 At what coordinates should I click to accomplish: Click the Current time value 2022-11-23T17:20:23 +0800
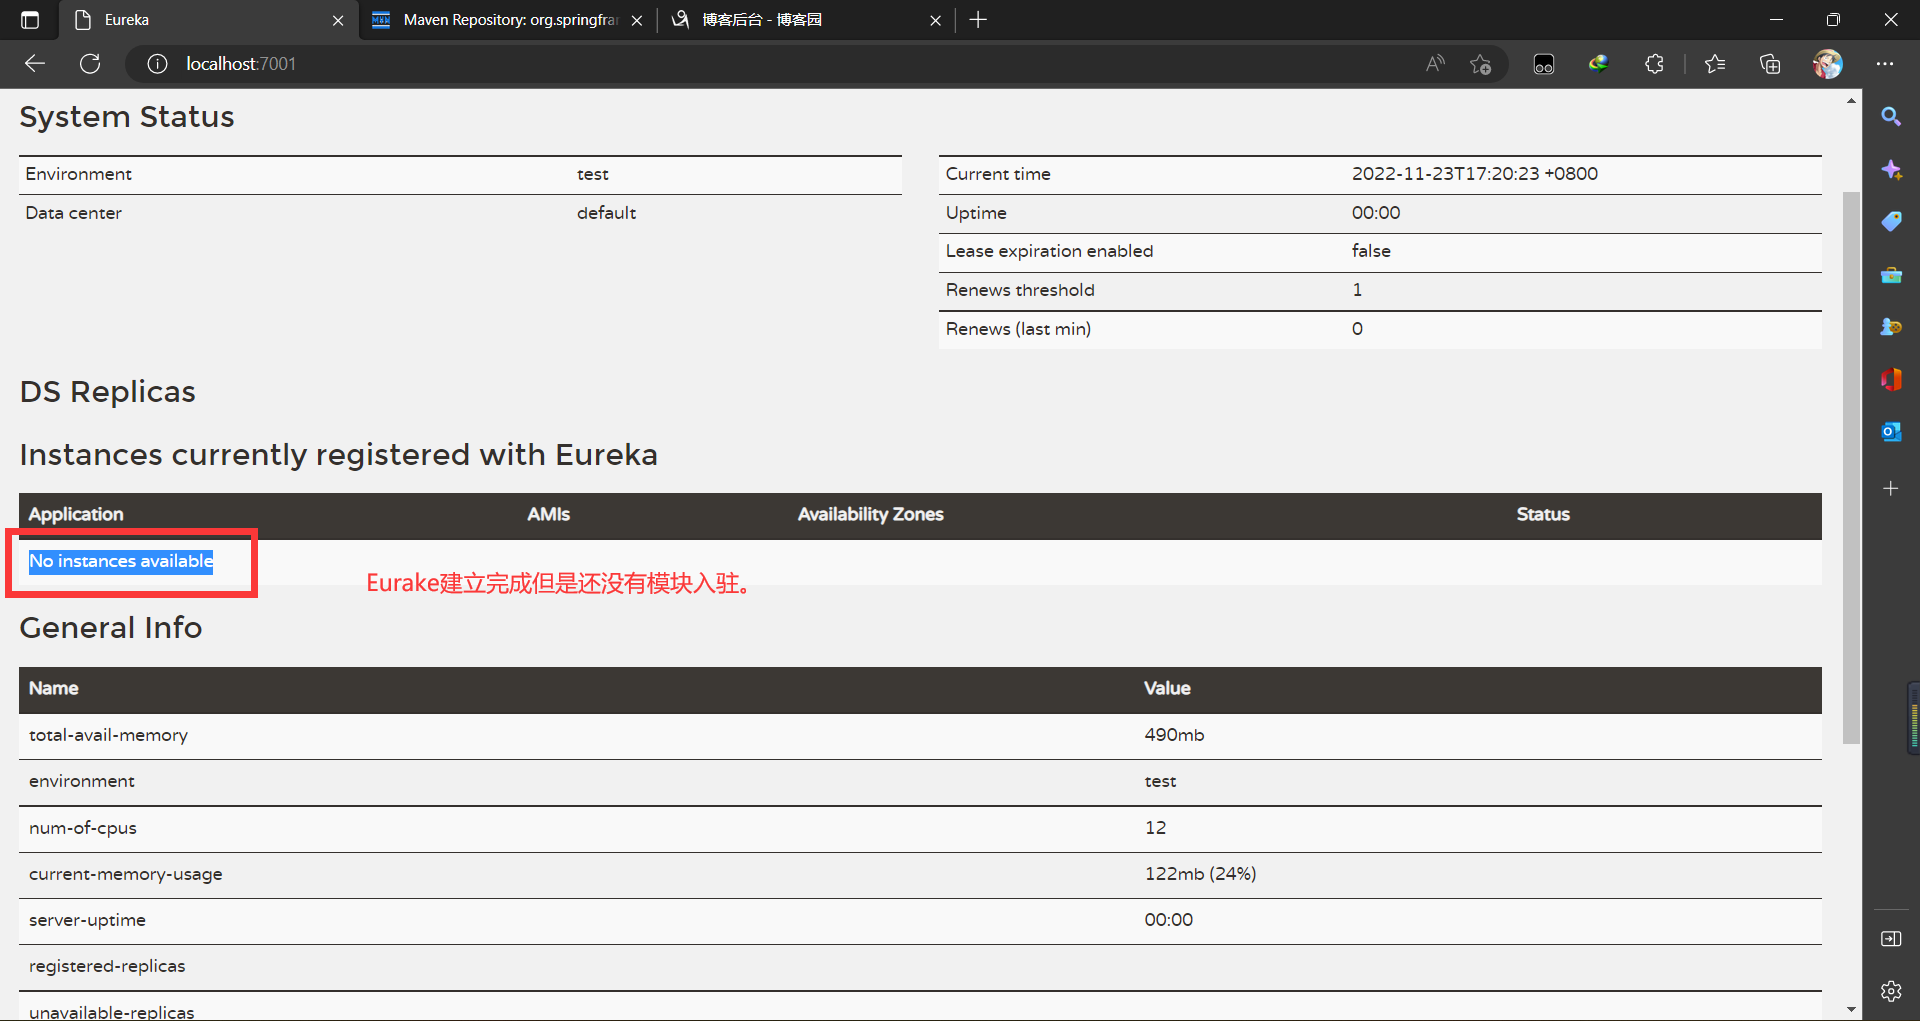pyautogui.click(x=1475, y=174)
